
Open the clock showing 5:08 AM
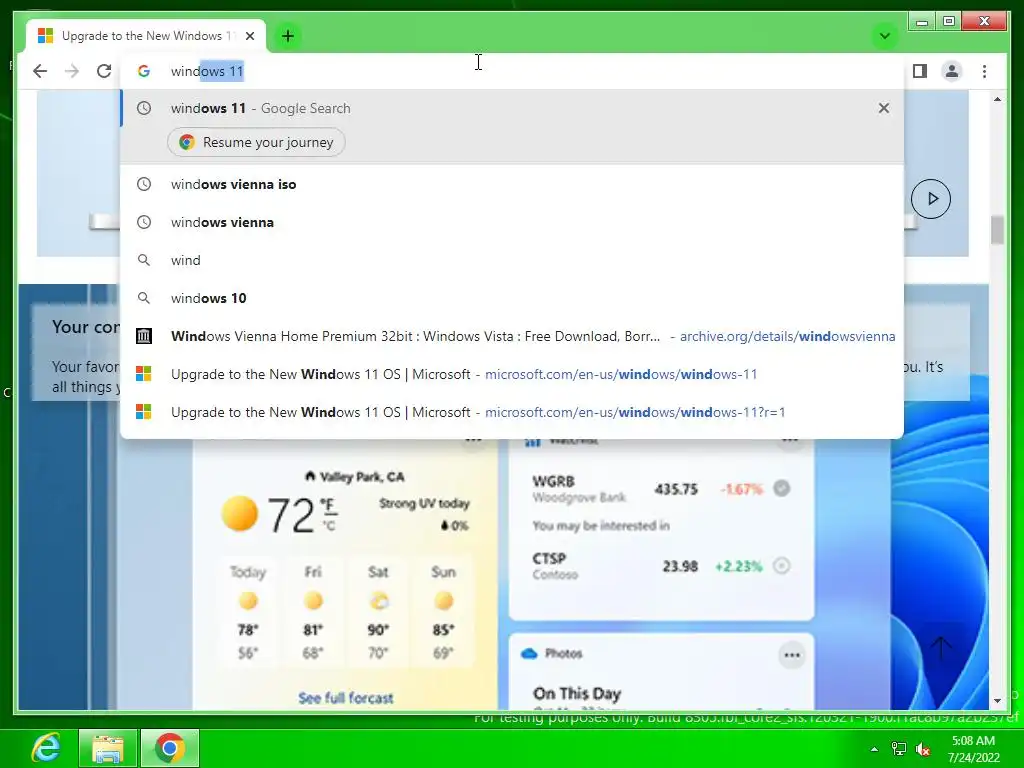point(973,749)
